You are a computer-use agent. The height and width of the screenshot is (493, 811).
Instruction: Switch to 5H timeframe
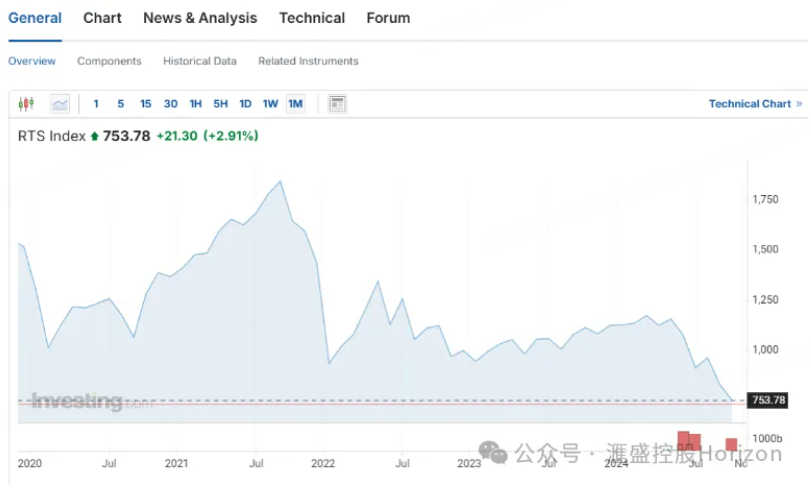pos(221,104)
